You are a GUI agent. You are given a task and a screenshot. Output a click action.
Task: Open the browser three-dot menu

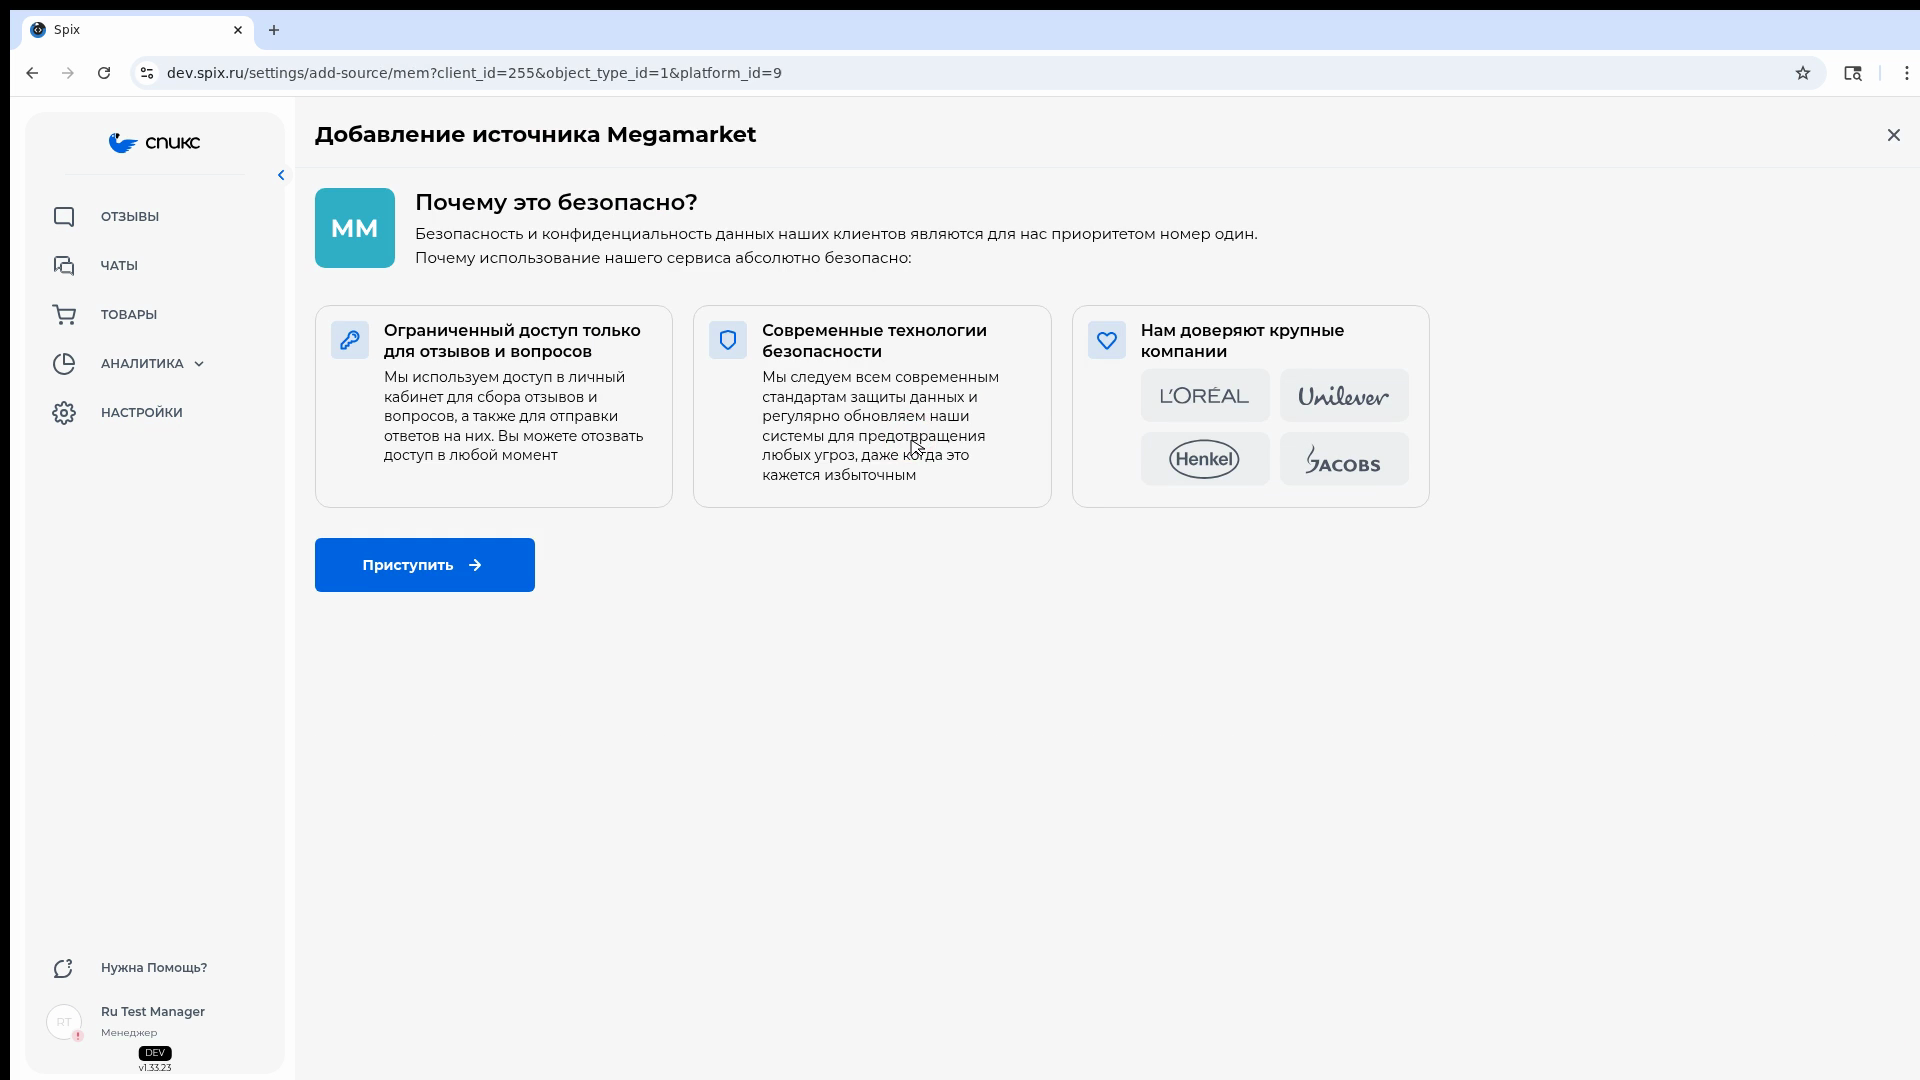pos(1906,73)
